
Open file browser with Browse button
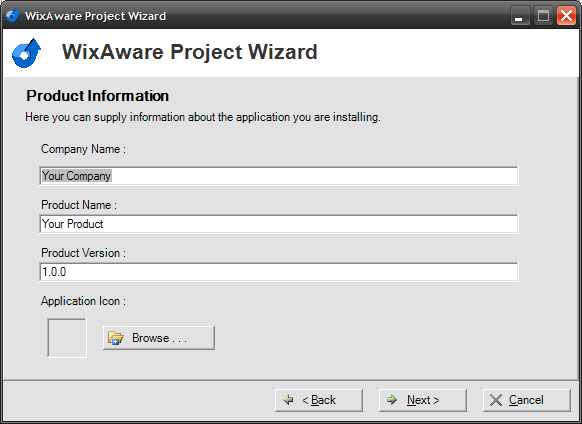pos(159,338)
